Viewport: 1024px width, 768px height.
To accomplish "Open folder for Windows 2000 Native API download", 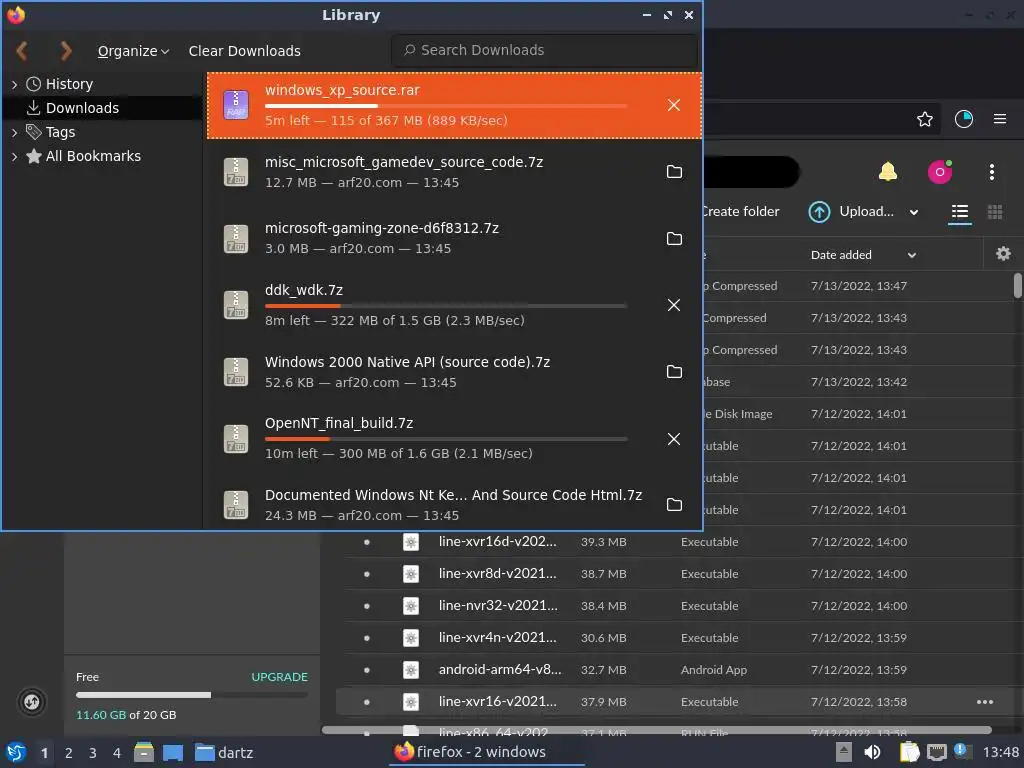I will (x=674, y=372).
